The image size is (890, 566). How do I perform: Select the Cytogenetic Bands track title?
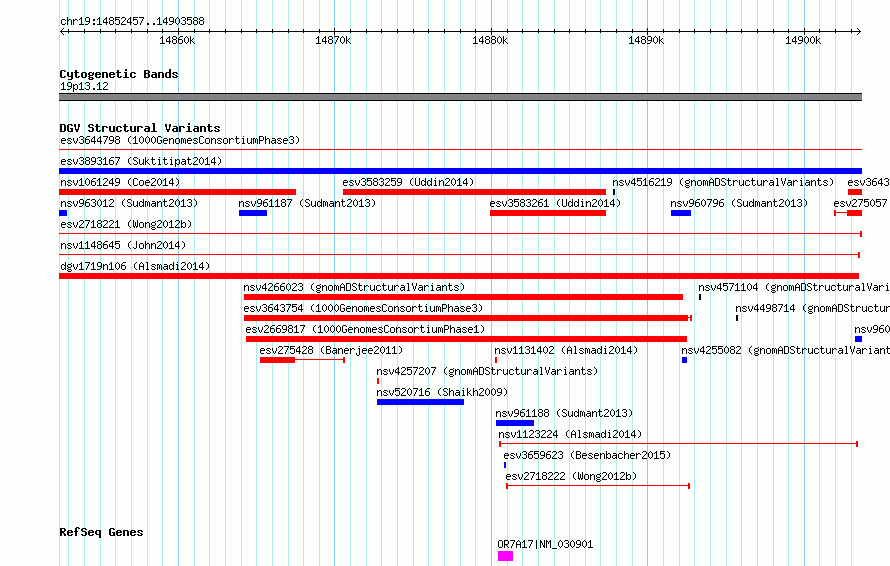pyautogui.click(x=119, y=74)
